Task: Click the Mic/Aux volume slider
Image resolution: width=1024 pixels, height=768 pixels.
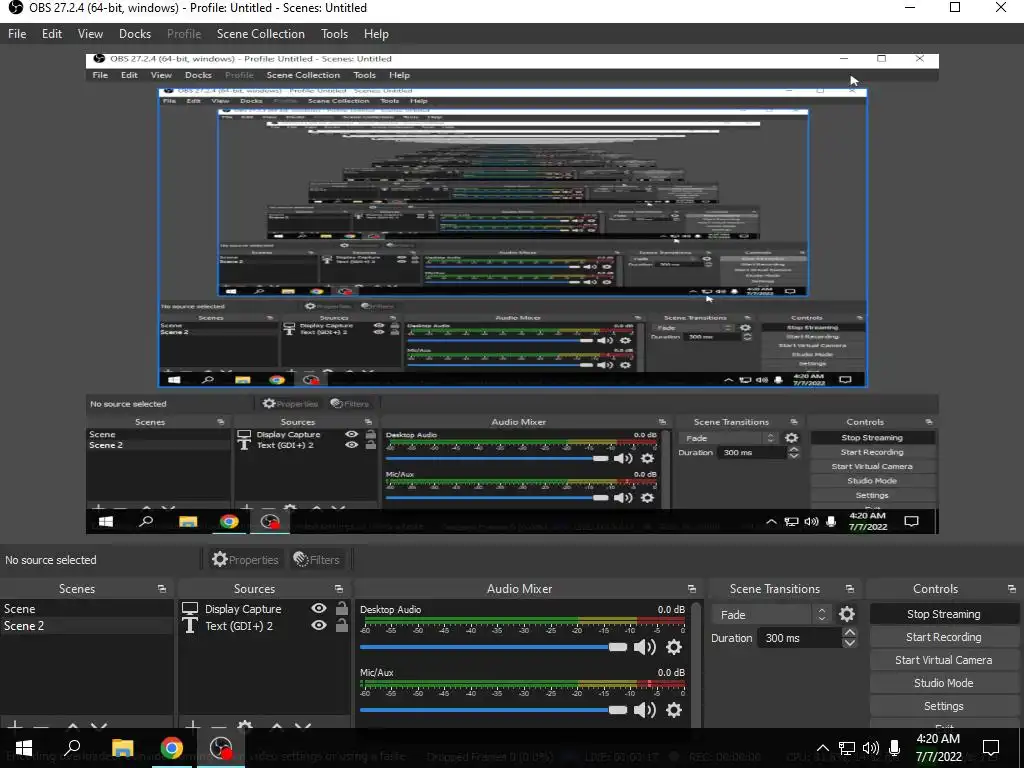Action: (x=493, y=710)
